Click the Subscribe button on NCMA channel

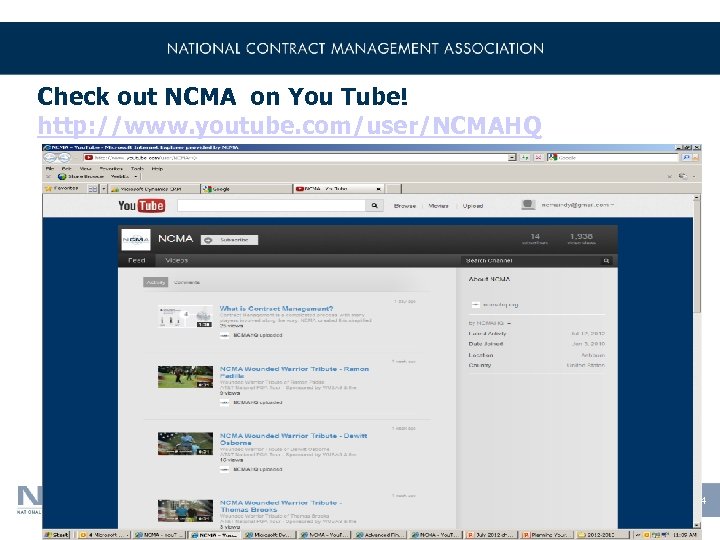coord(229,240)
